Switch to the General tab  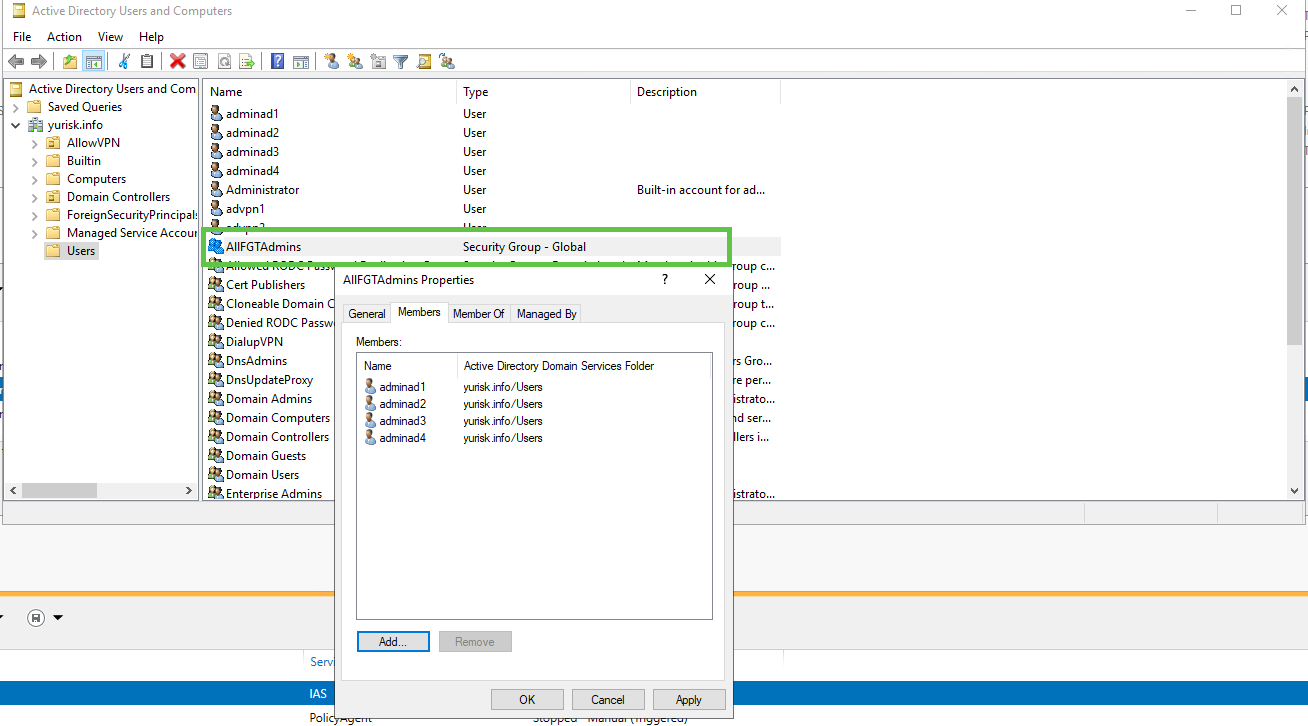(x=367, y=314)
